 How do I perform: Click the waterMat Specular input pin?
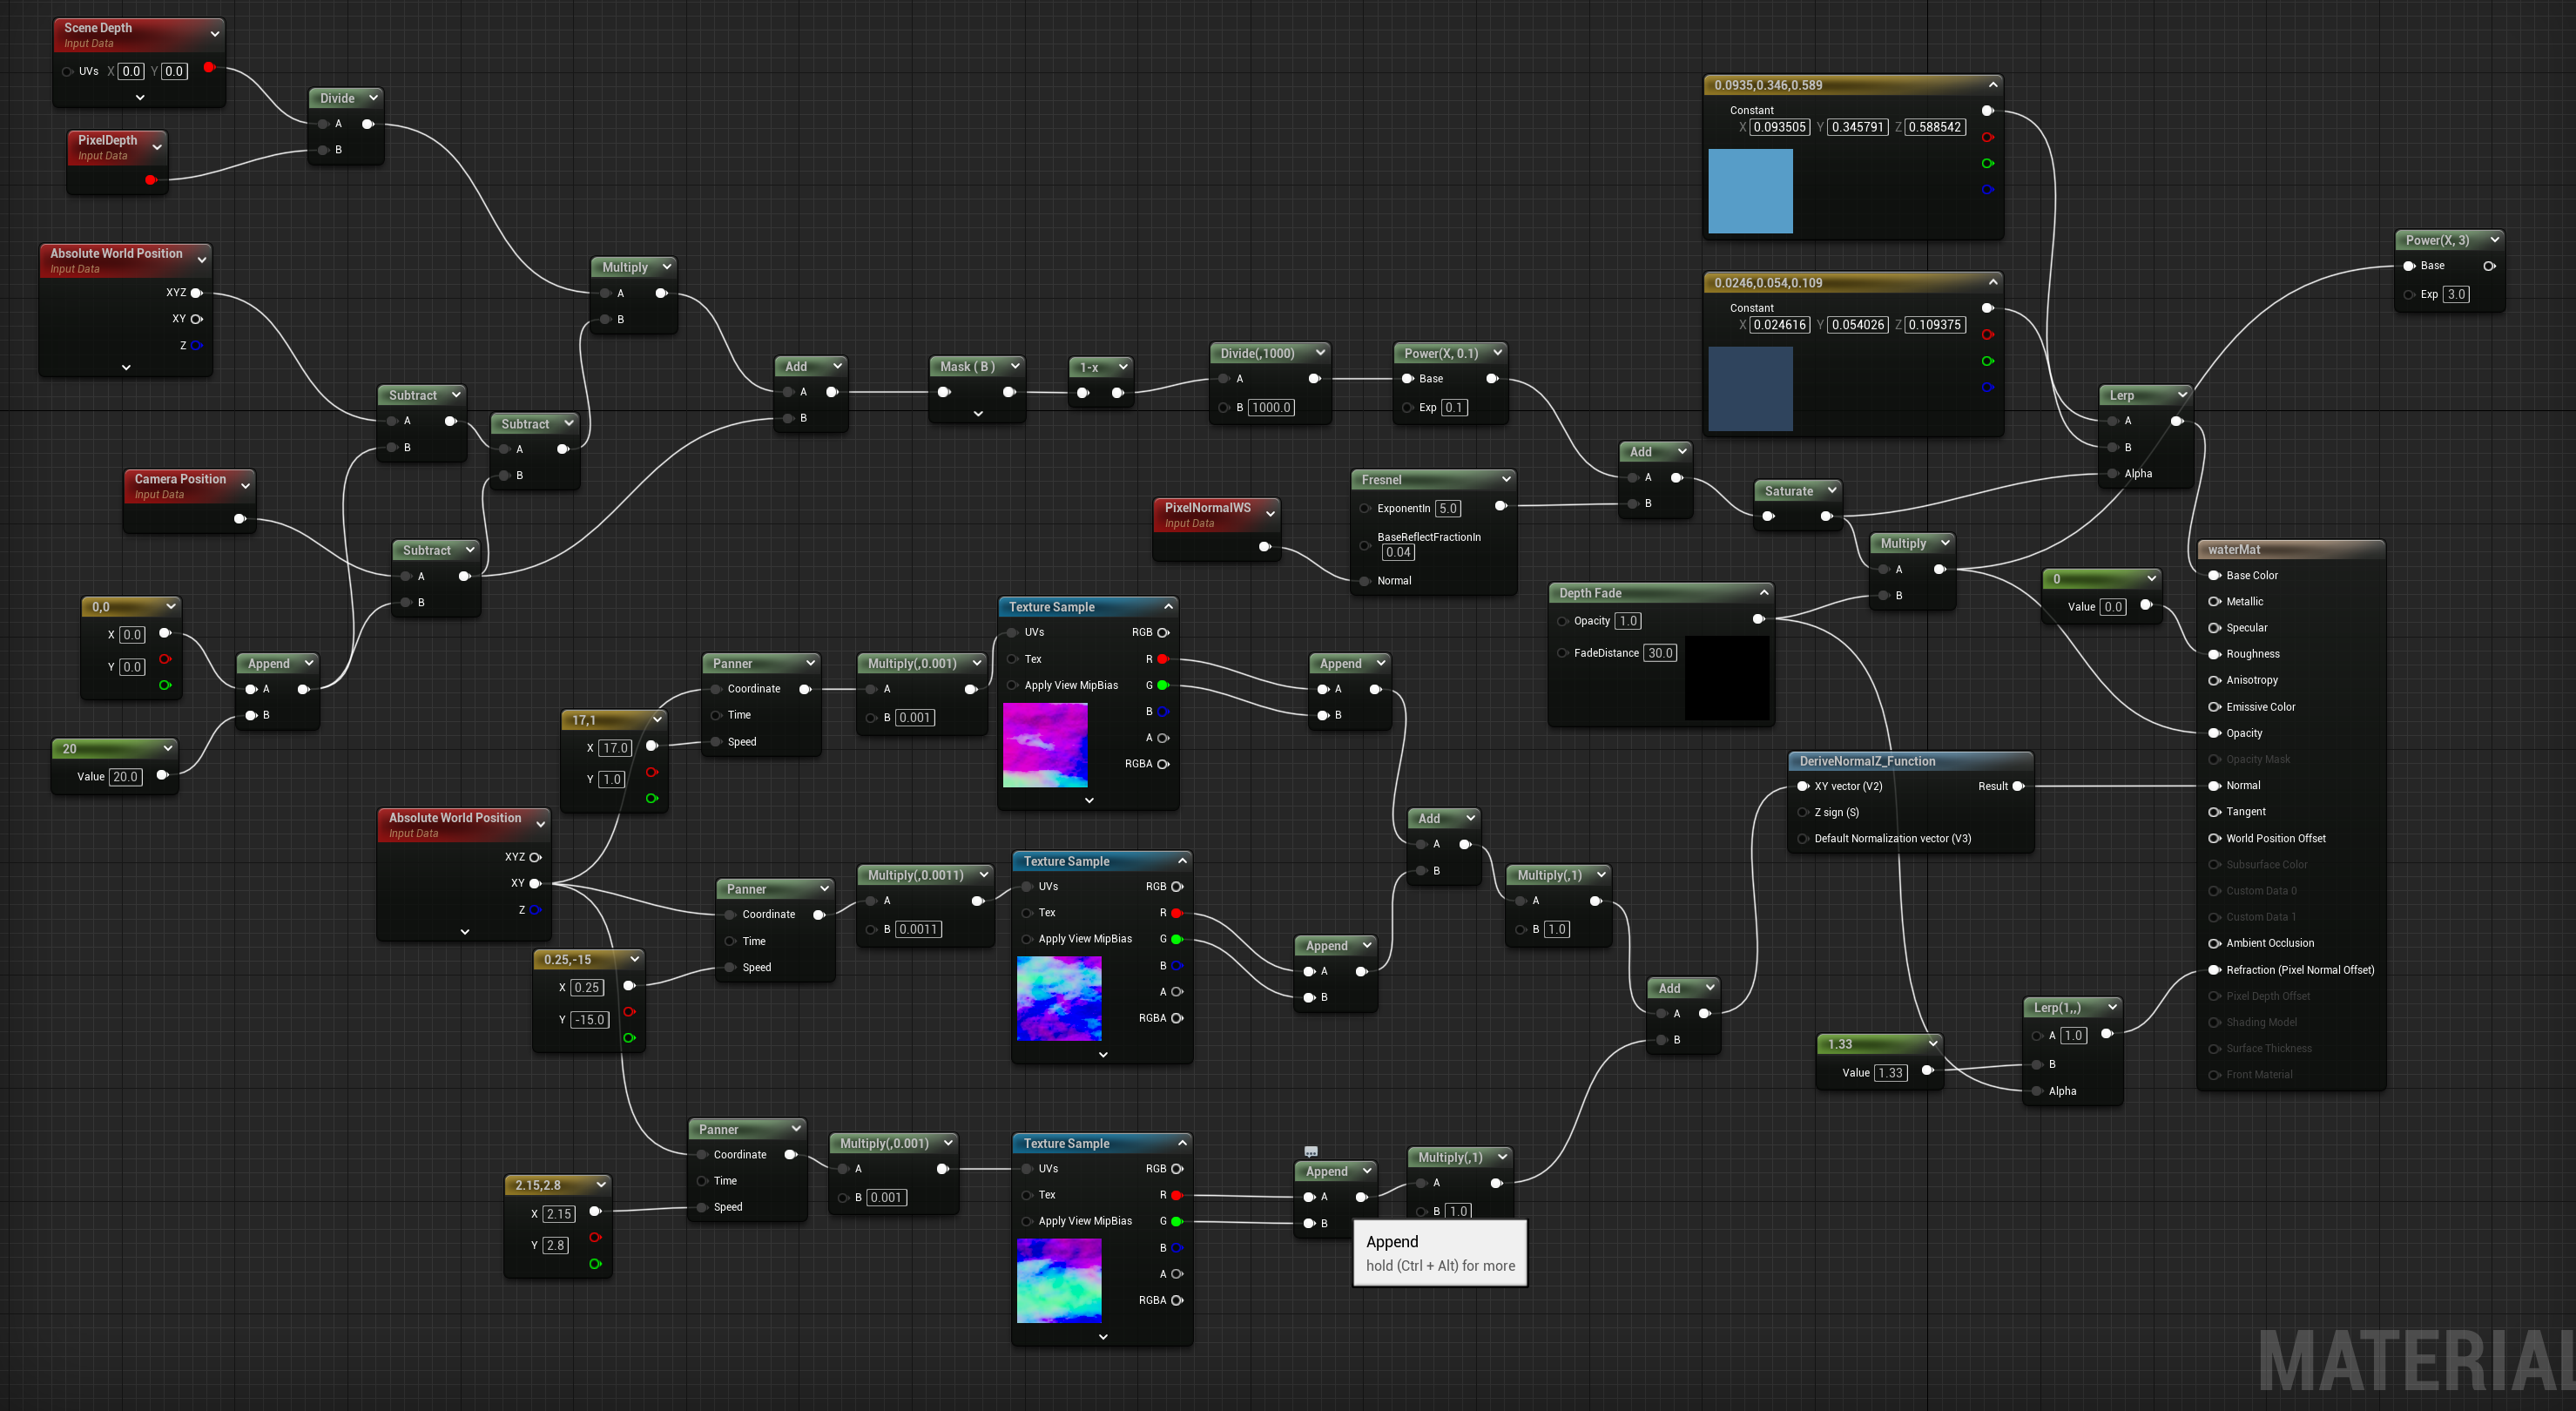click(x=2214, y=628)
